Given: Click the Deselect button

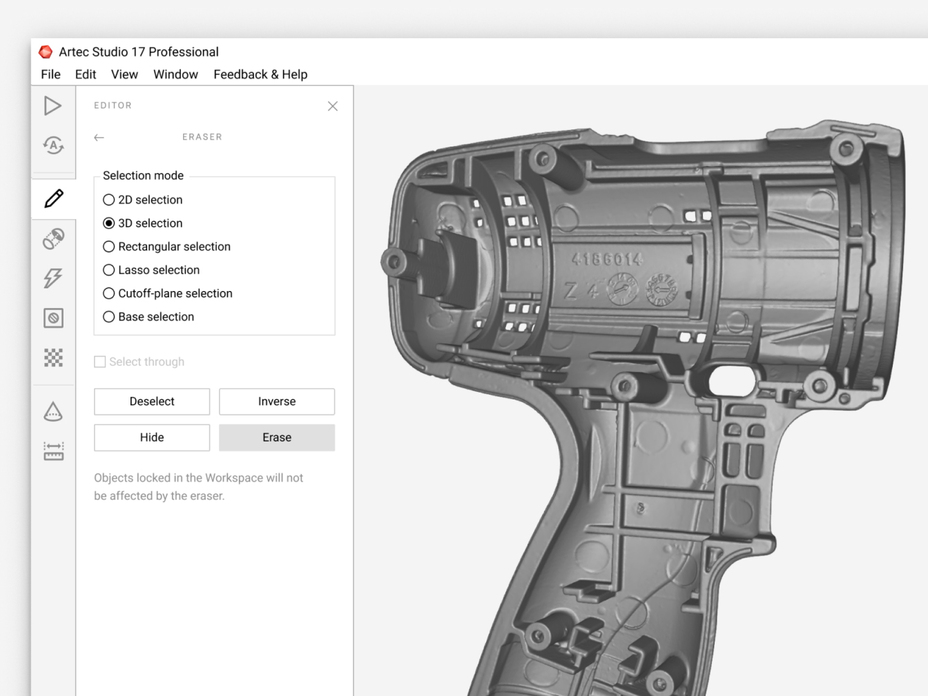Looking at the screenshot, I should coord(152,401).
